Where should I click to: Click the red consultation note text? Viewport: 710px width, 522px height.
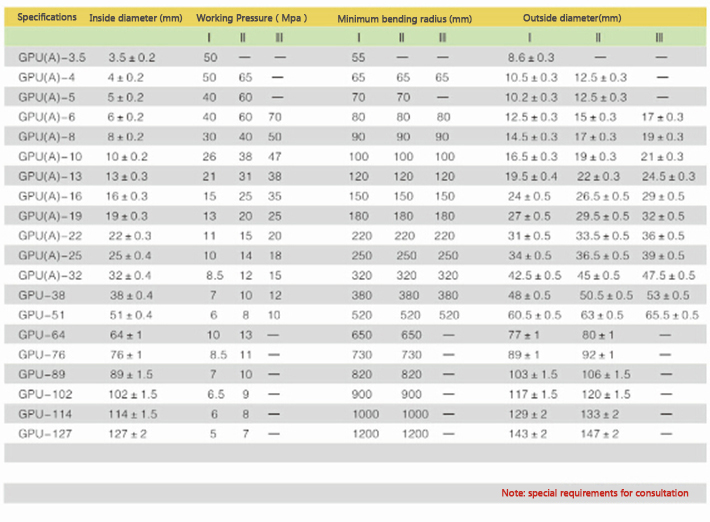(x=595, y=493)
